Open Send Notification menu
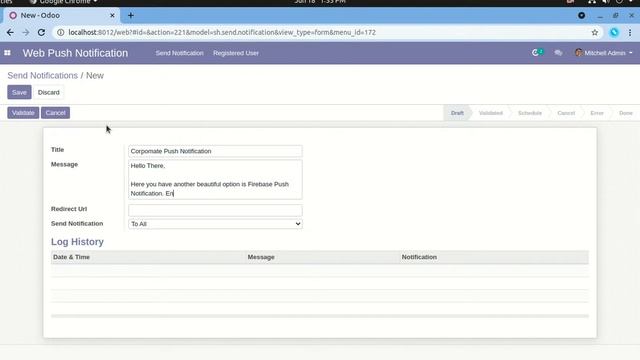640x360 pixels. click(179, 53)
